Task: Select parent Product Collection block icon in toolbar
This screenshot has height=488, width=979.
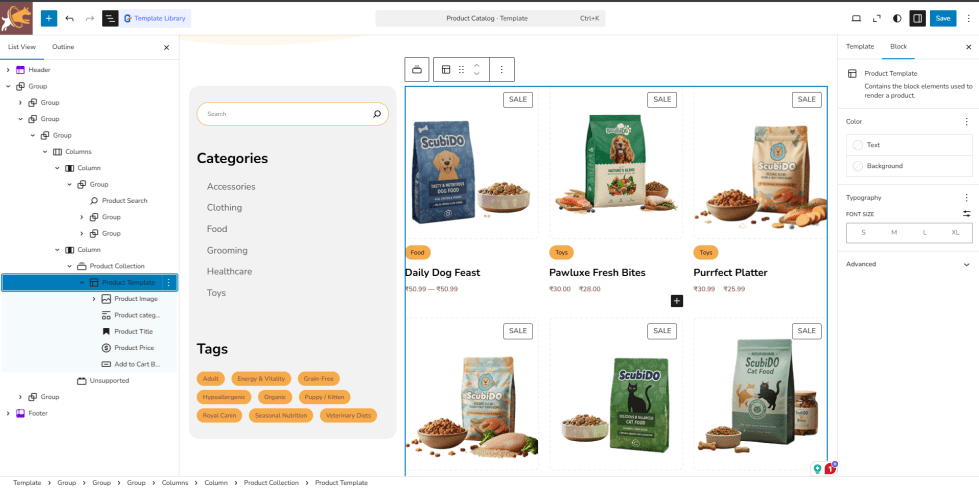Action: [417, 70]
